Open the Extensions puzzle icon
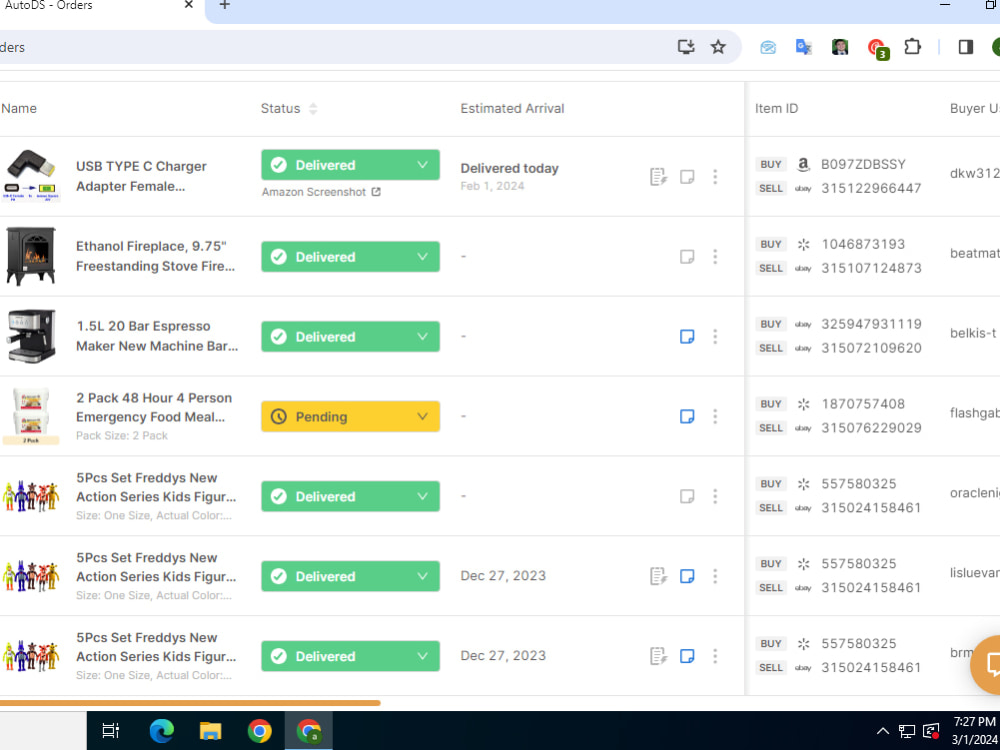 point(913,47)
